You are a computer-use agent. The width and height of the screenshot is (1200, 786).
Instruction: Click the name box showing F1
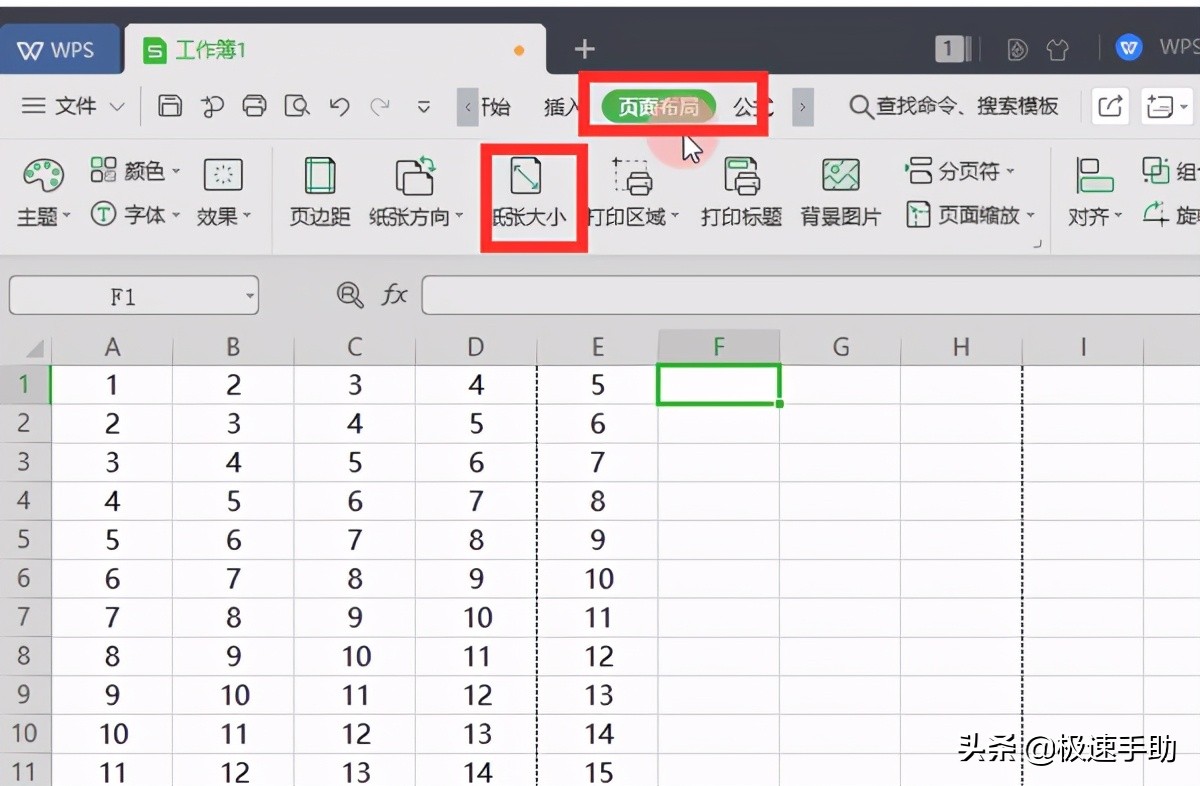(133, 296)
